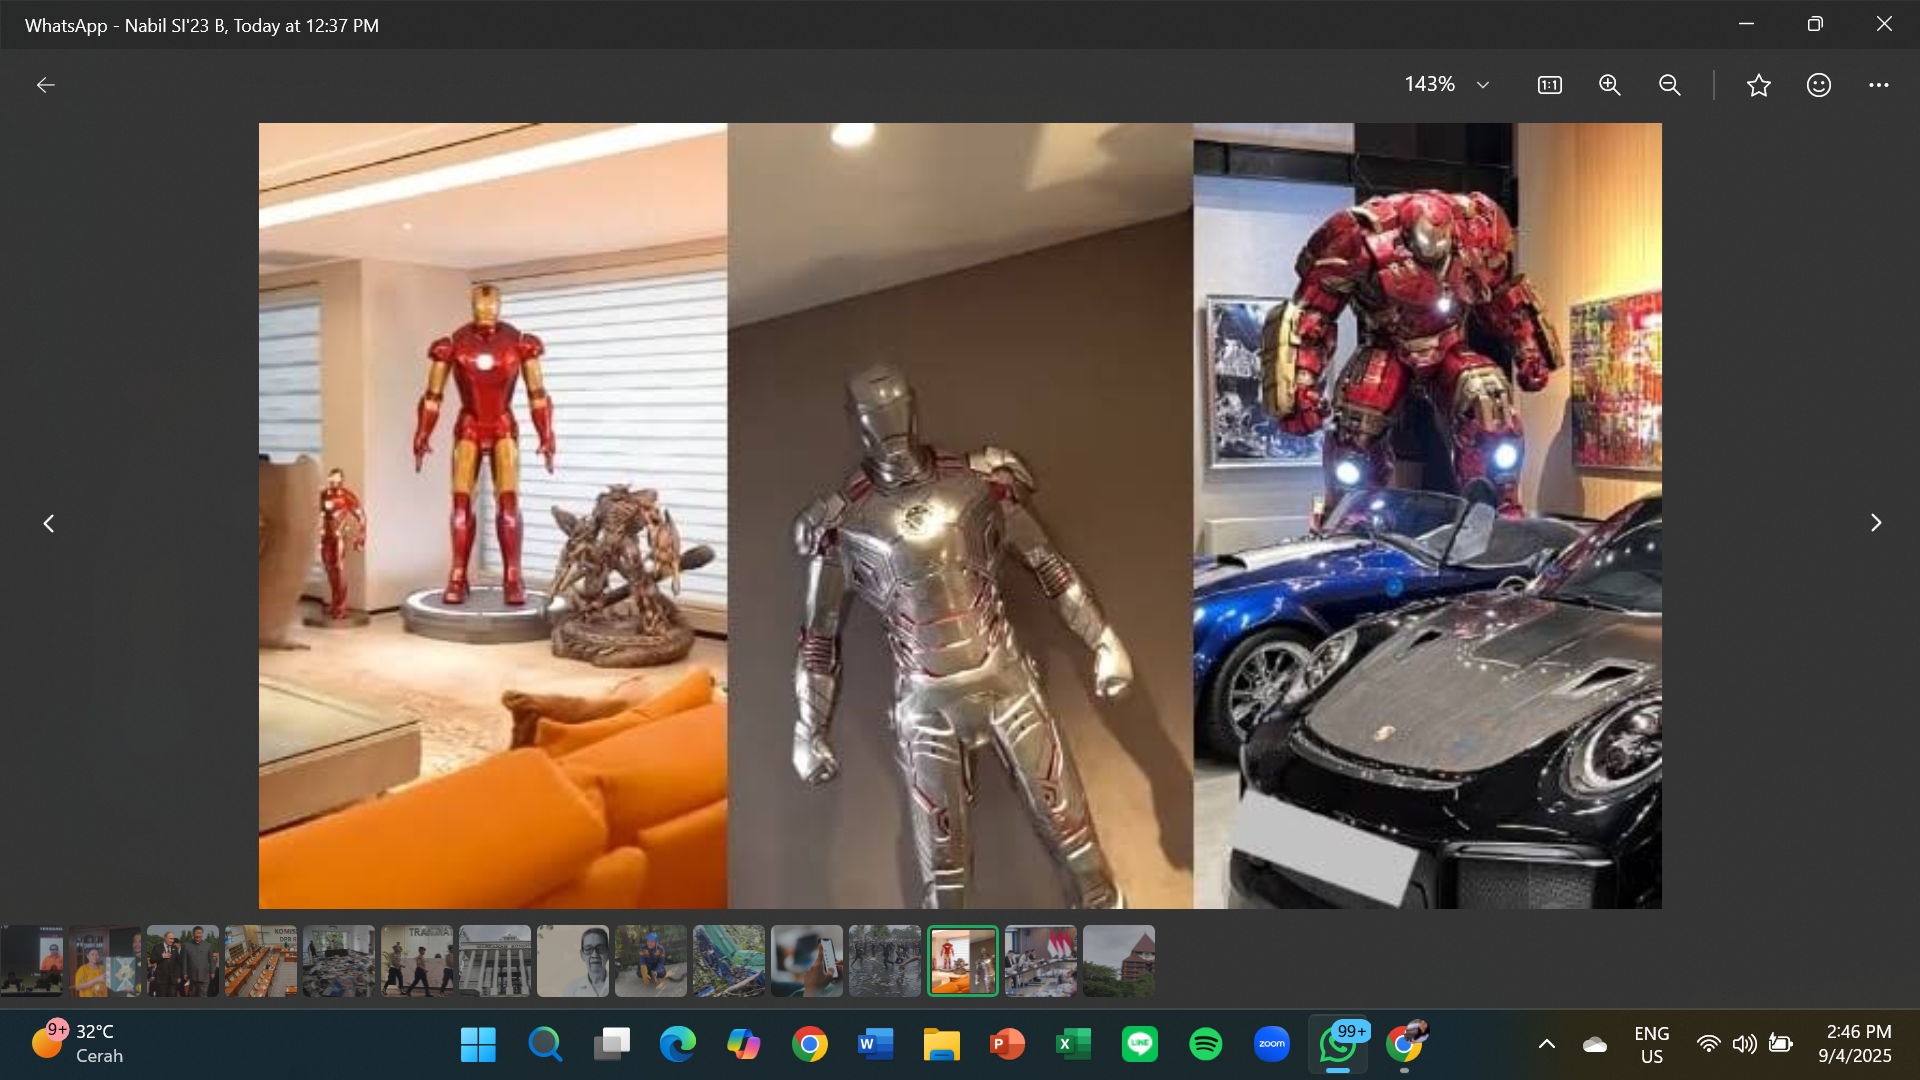
Task: Open the thumbnail of two men in dark suits
Action: pos(183,961)
